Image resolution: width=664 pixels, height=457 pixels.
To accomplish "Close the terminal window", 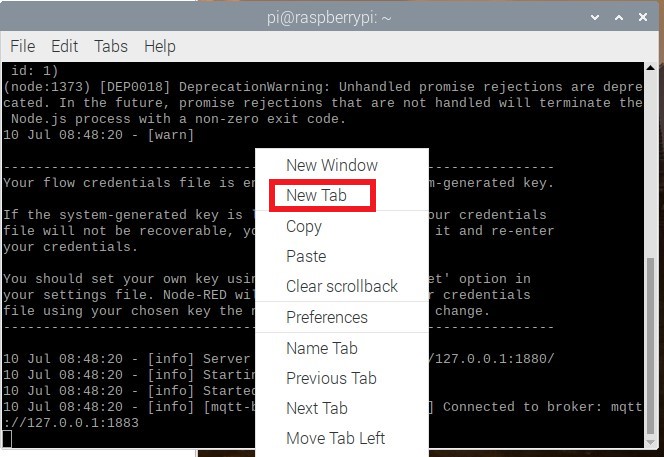I will tap(643, 16).
